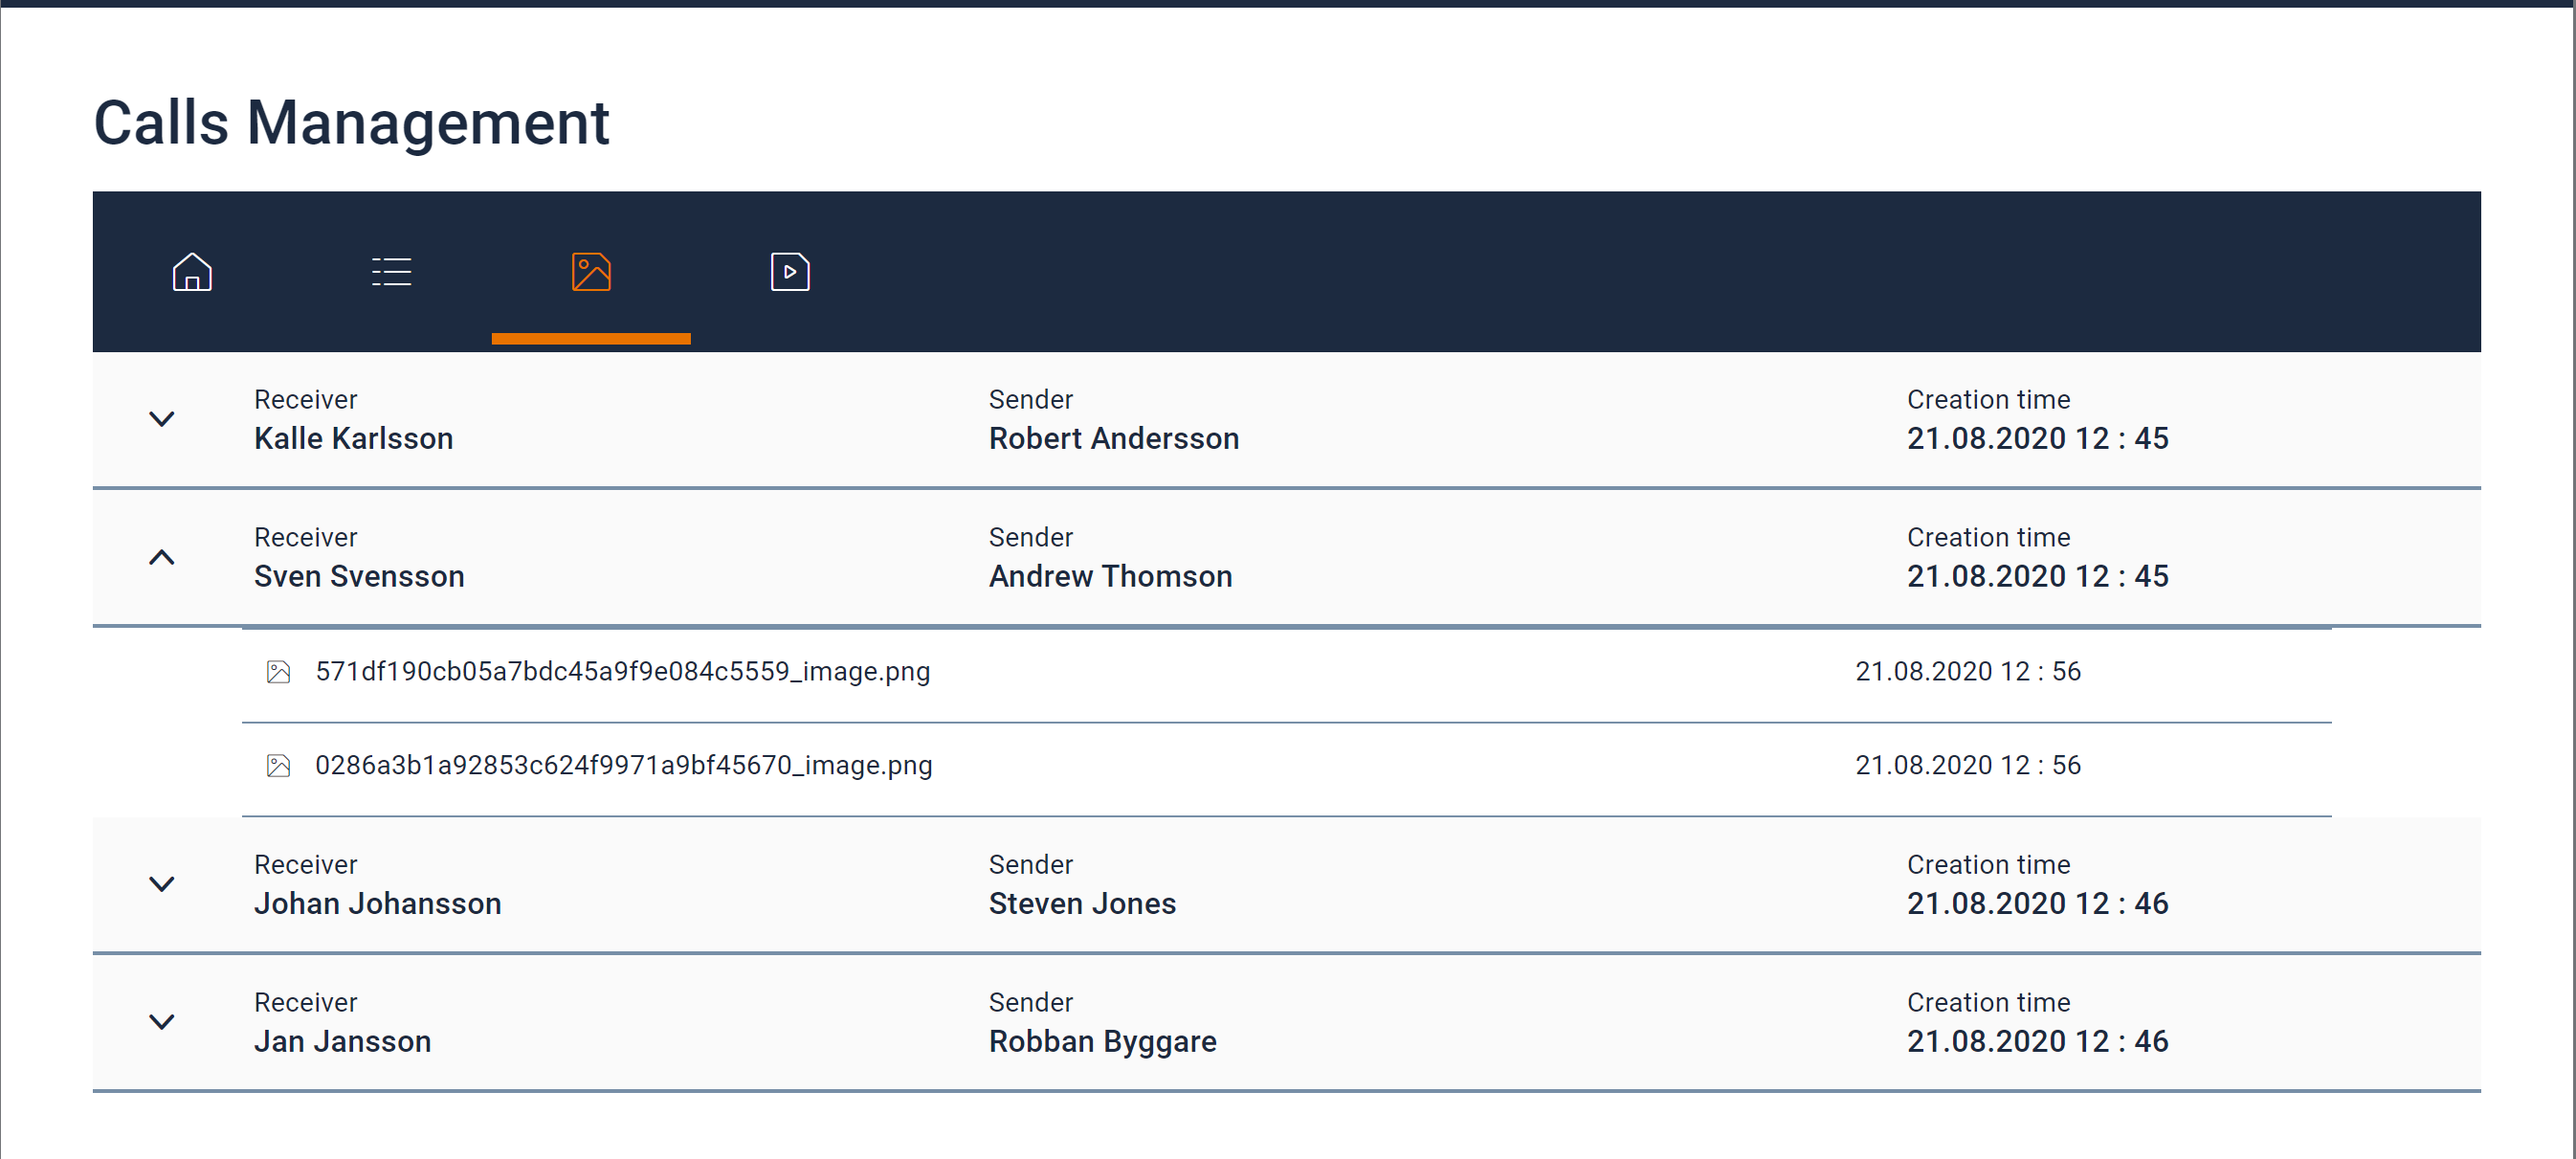
Task: Click the Calls Management page heading
Action: click(x=351, y=123)
